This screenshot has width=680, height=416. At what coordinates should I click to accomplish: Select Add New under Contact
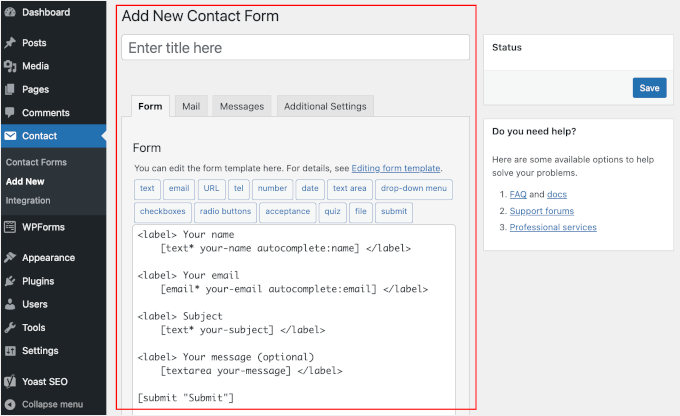(x=25, y=181)
